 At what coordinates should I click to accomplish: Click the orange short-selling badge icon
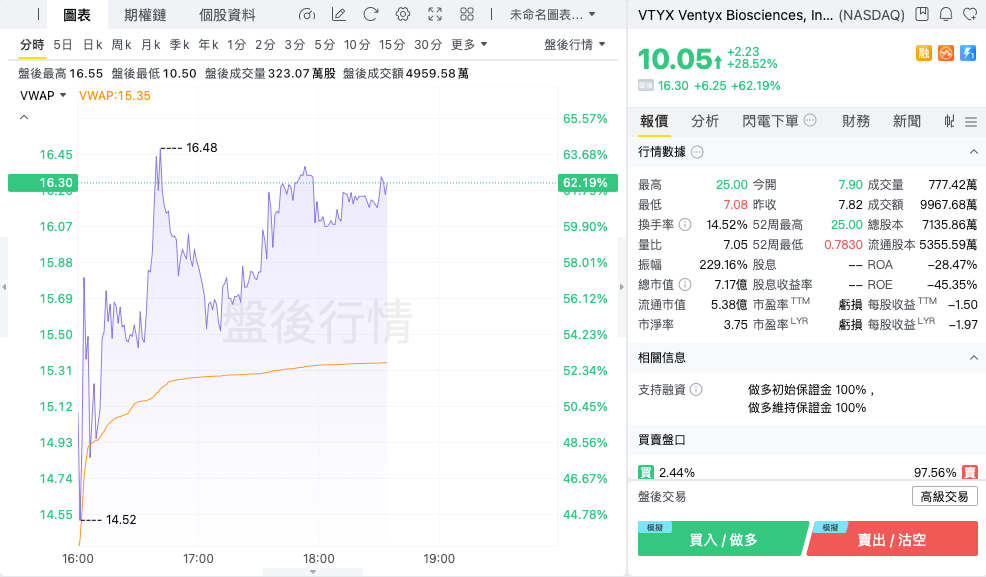click(946, 53)
